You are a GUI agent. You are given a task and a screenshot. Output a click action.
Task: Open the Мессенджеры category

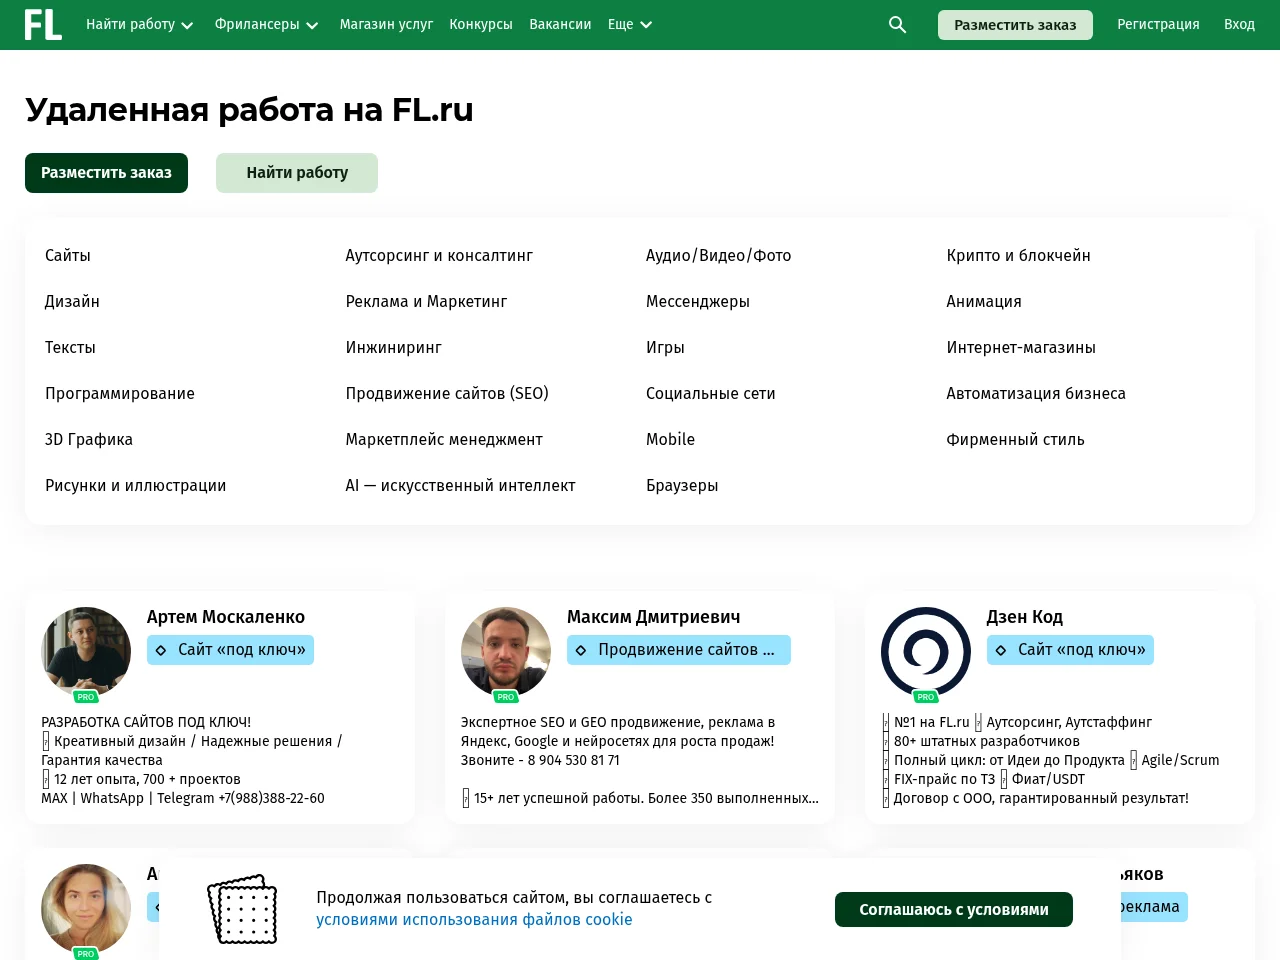click(x=698, y=302)
